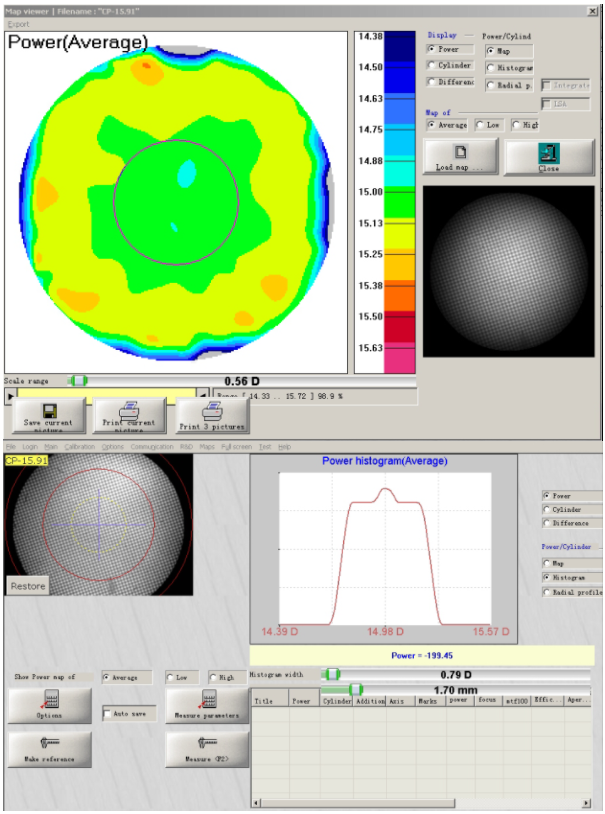This screenshot has width=605, height=814.
Task: Choose Histogram radio in Map viewer Power/Cylind group
Action: pos(491,67)
